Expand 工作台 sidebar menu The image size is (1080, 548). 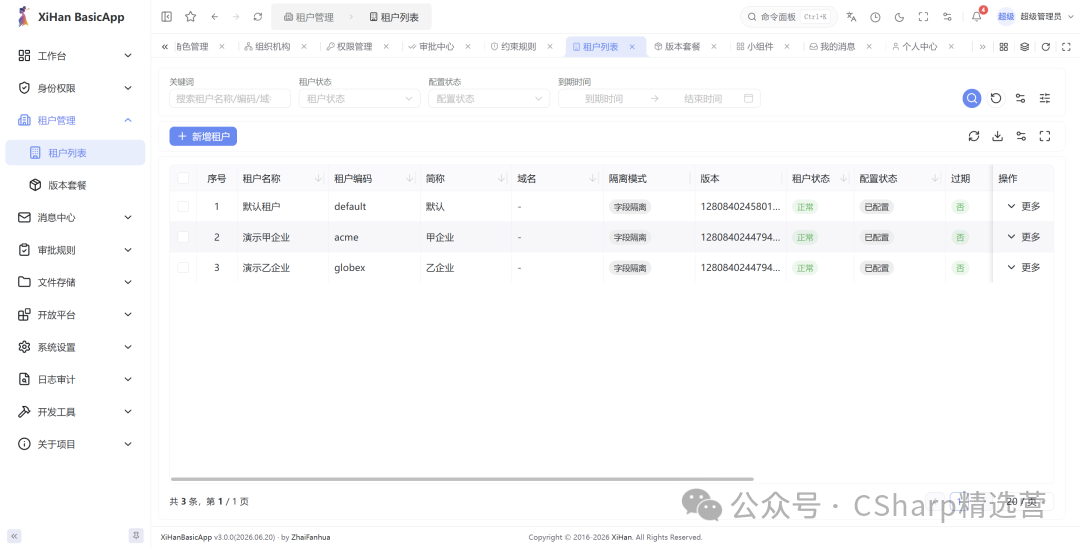click(x=75, y=56)
